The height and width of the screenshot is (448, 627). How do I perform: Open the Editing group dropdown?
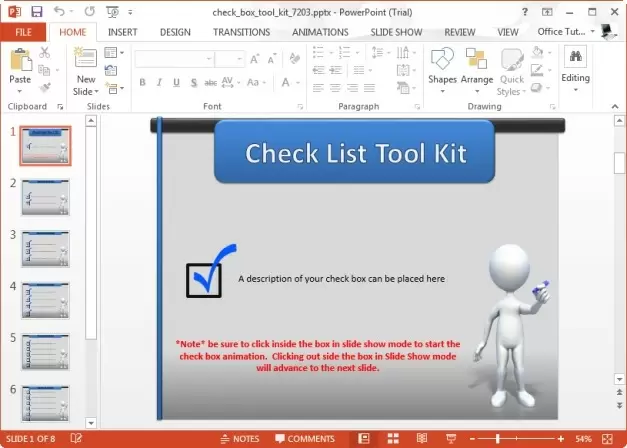pos(575,70)
